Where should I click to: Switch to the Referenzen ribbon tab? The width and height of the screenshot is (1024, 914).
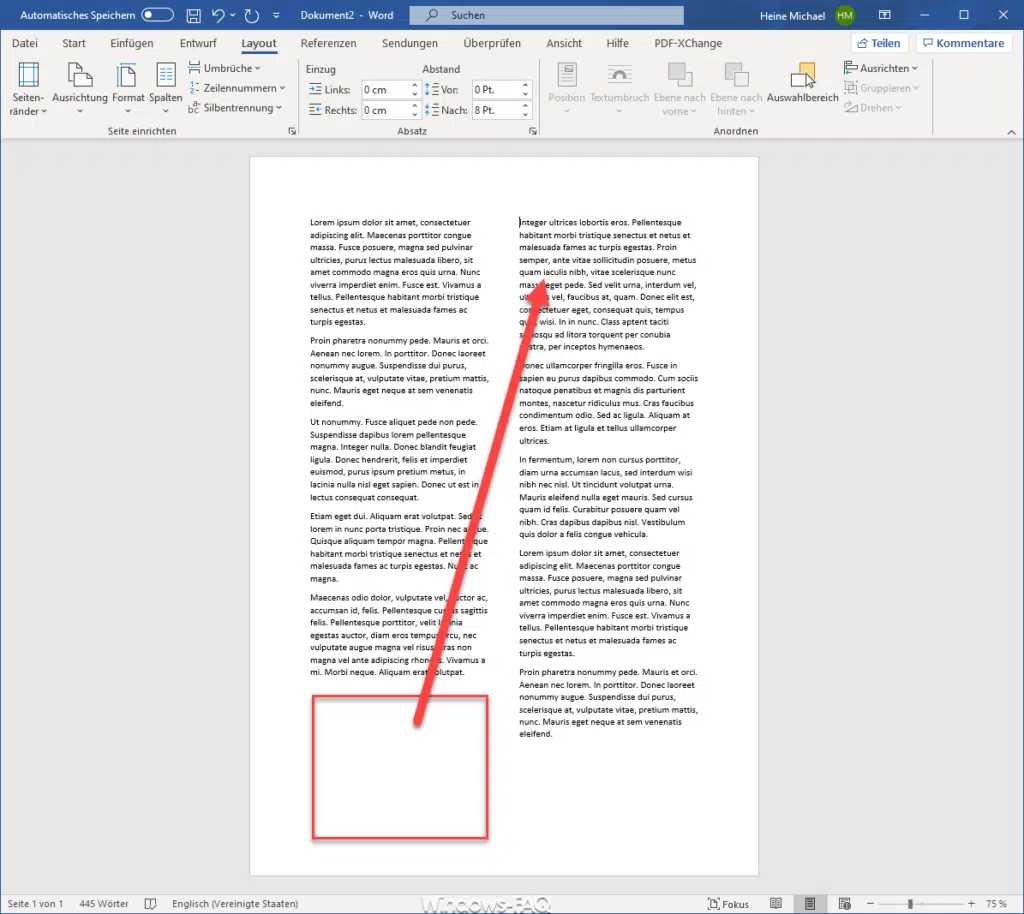pos(328,43)
